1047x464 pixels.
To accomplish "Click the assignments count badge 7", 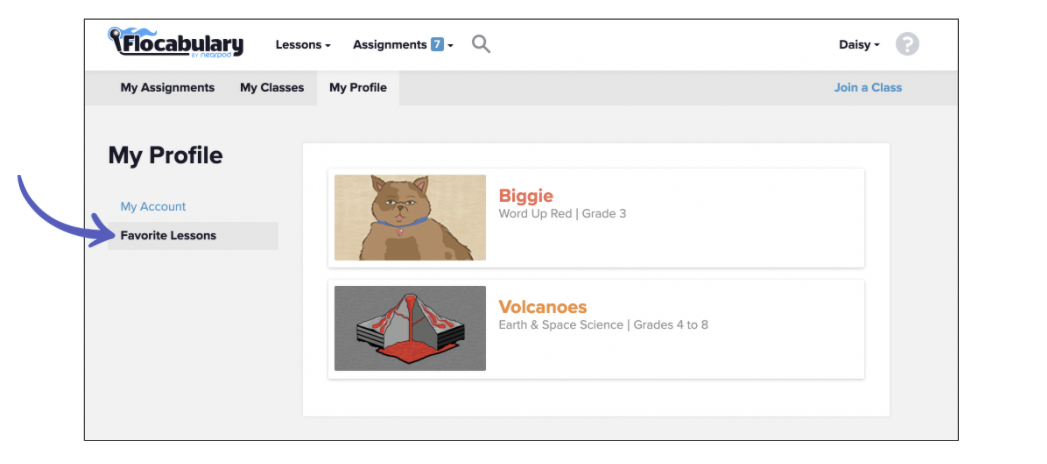I will (437, 45).
